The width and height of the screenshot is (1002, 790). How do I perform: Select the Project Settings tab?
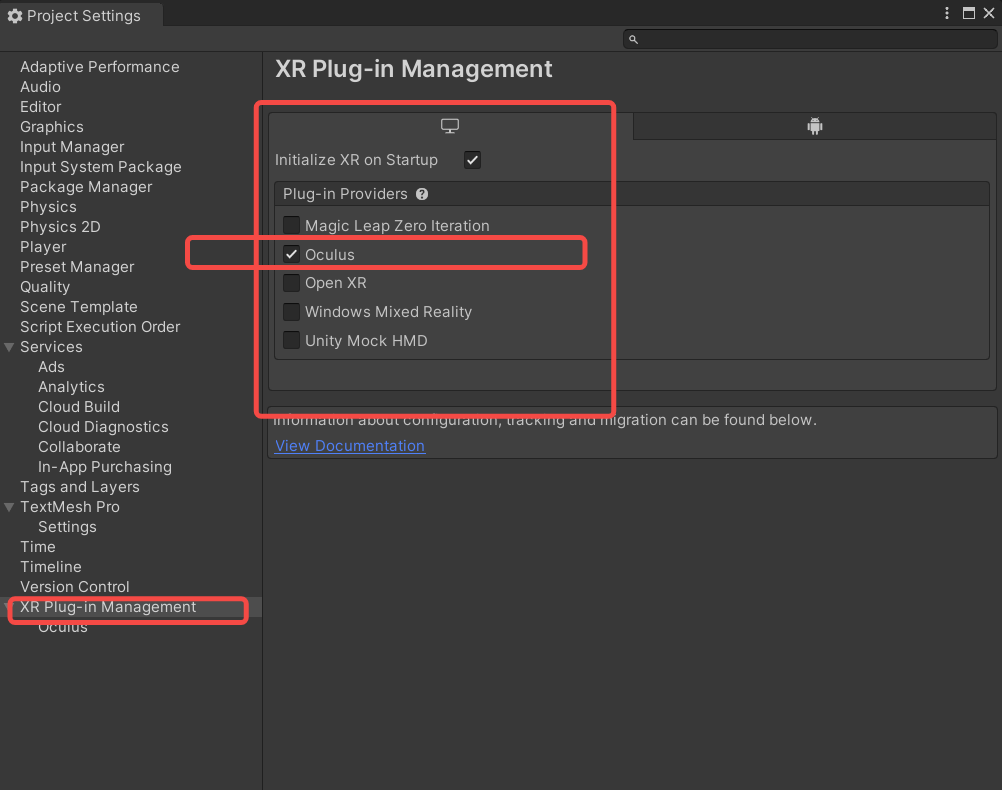click(x=82, y=16)
